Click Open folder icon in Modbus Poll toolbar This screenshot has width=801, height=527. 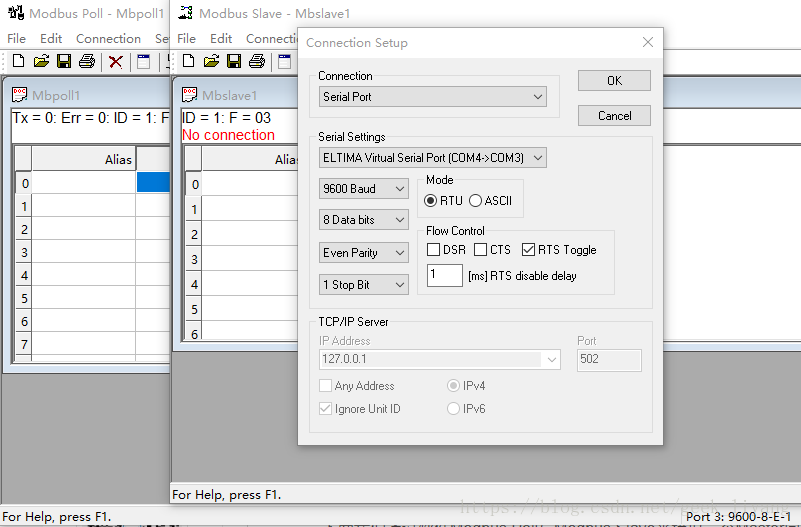pos(41,61)
